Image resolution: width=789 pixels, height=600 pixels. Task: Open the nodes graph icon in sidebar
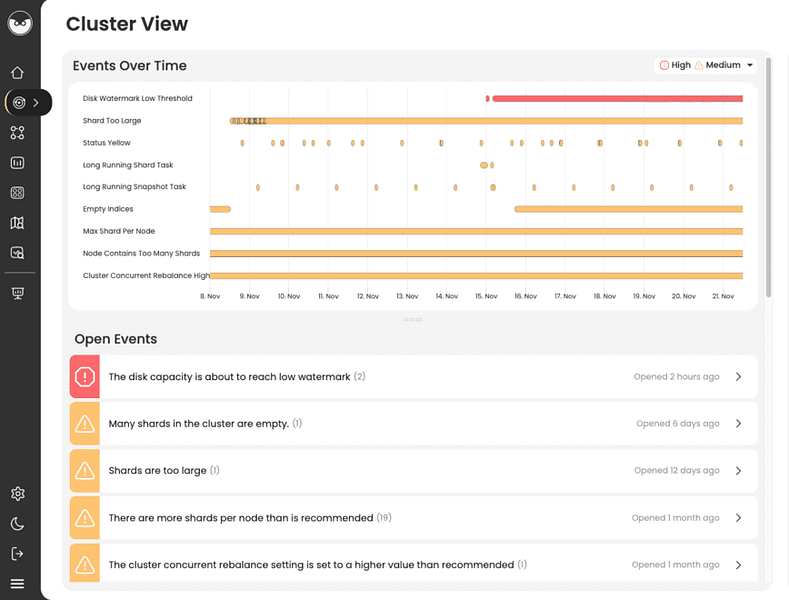coord(18,133)
